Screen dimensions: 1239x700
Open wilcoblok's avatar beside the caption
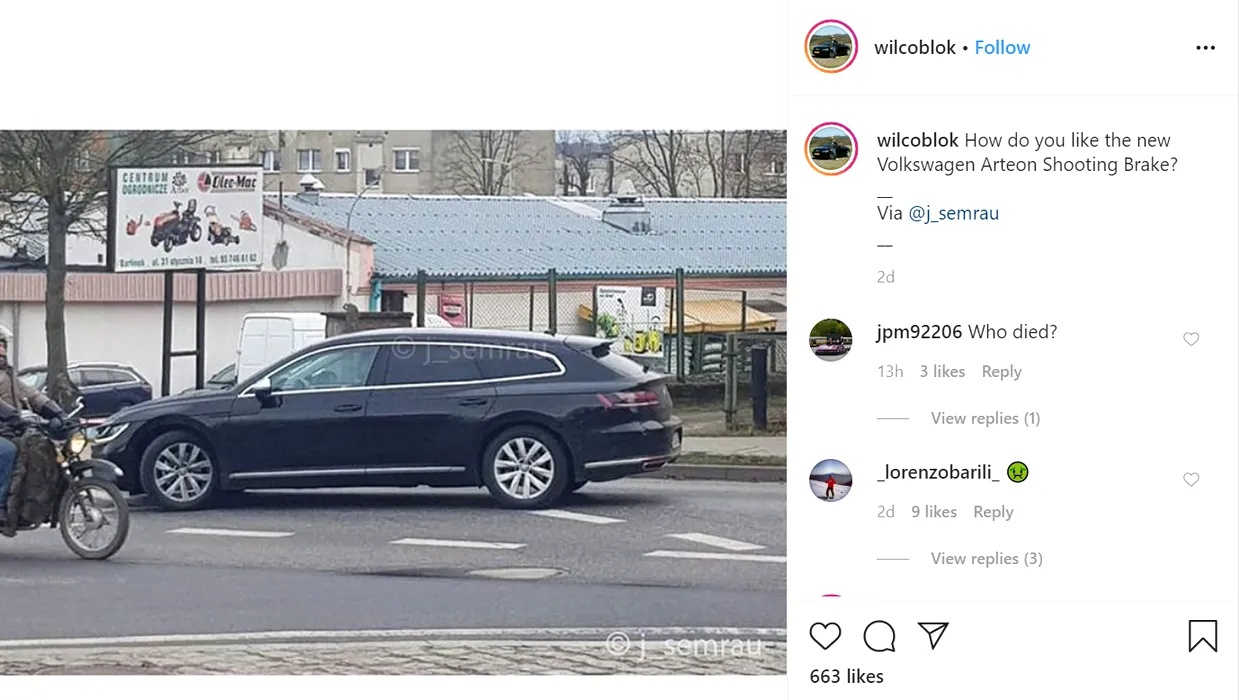(x=831, y=149)
